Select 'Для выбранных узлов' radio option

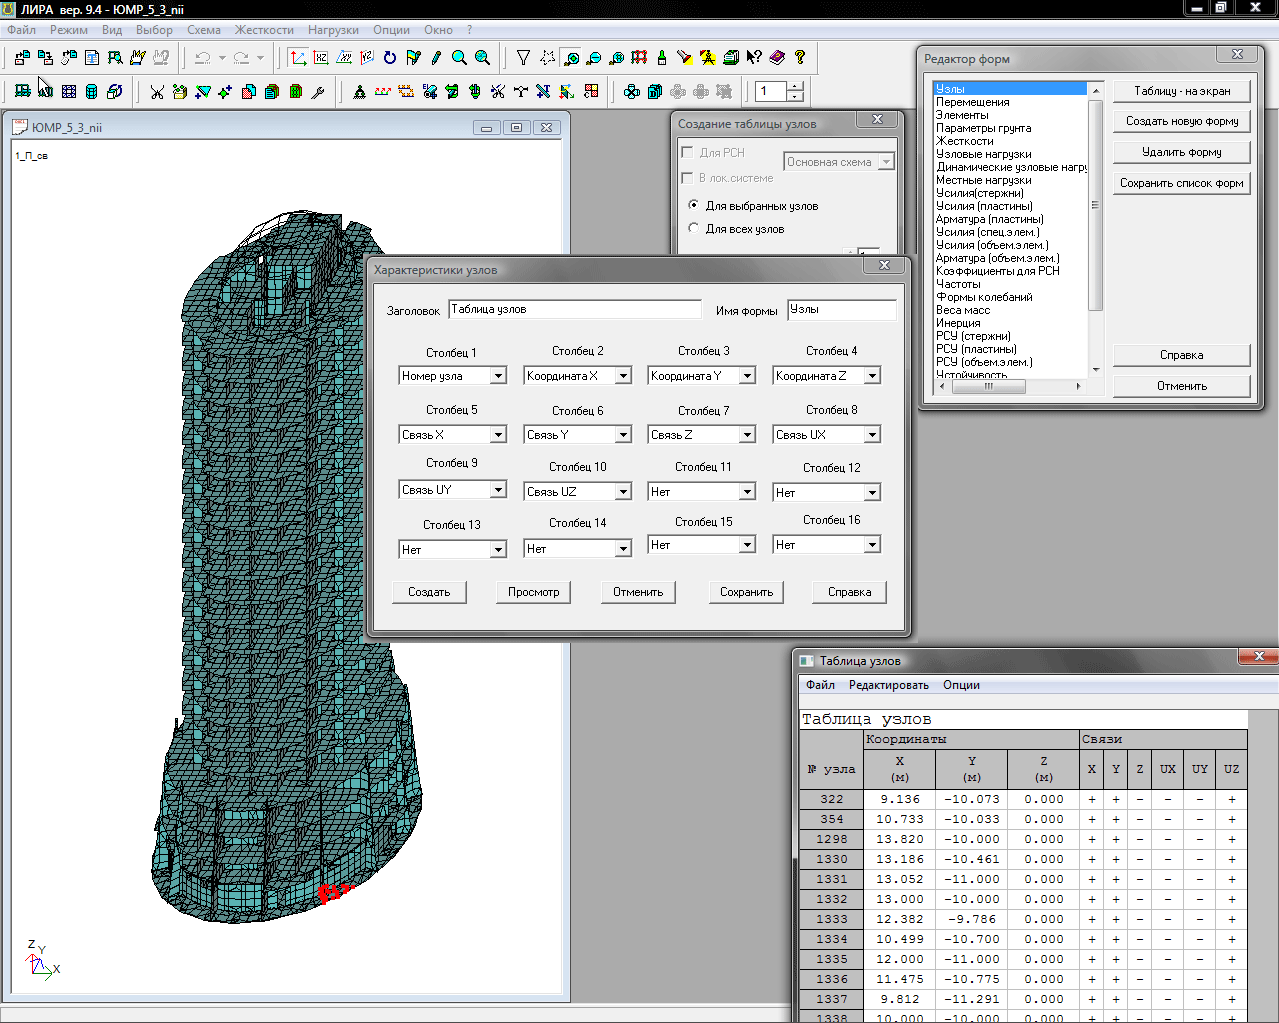[x=694, y=206]
